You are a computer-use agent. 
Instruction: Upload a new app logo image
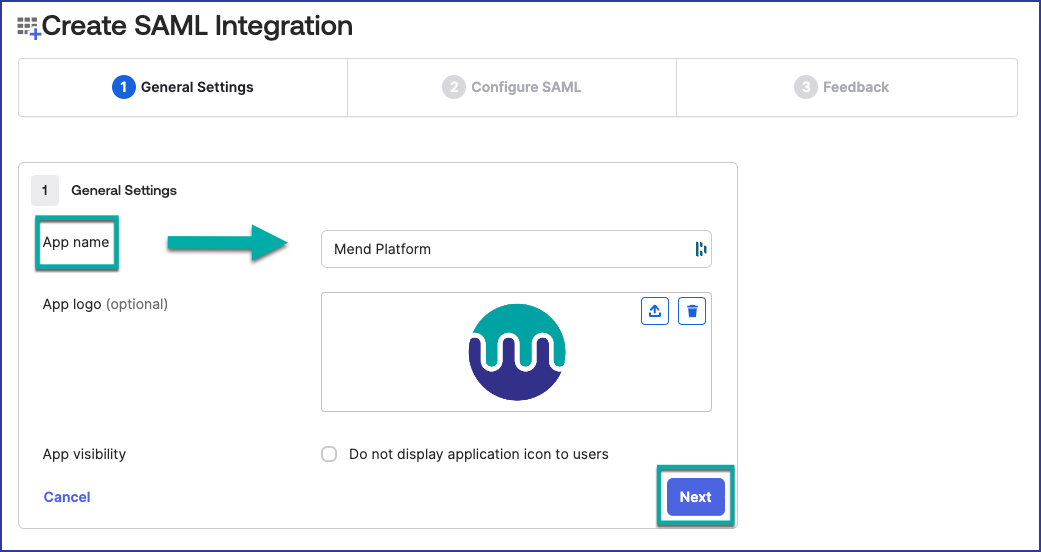click(654, 311)
